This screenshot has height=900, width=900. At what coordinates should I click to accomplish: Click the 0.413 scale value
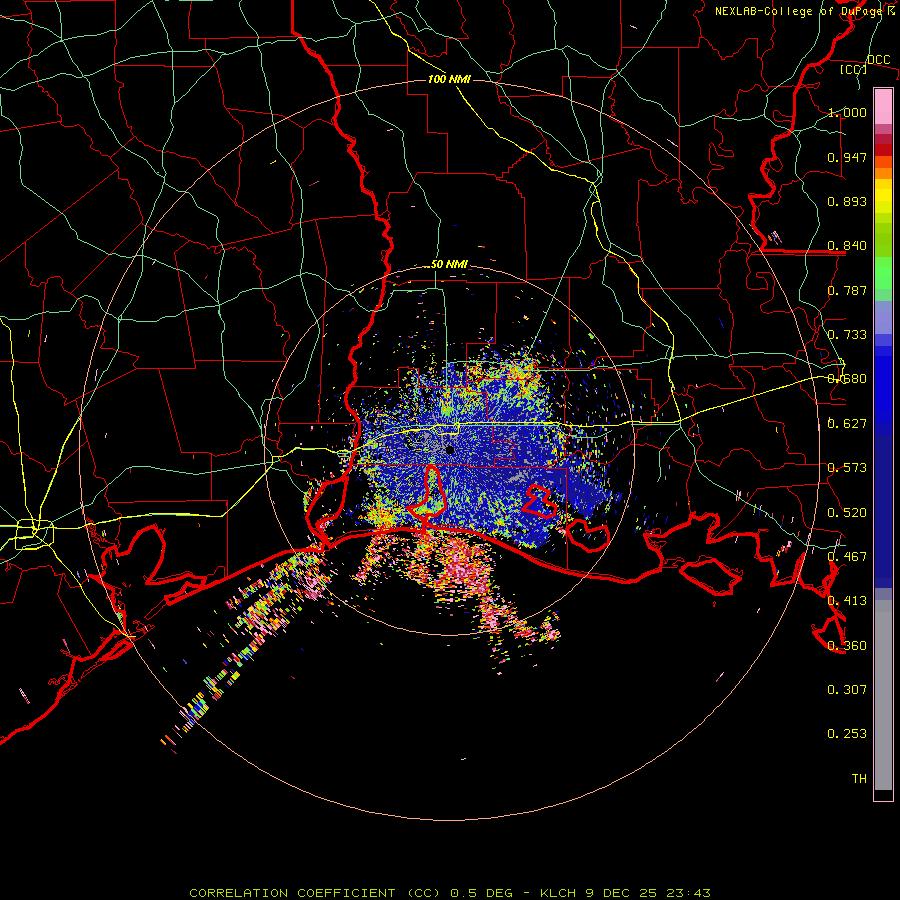[x=847, y=601]
